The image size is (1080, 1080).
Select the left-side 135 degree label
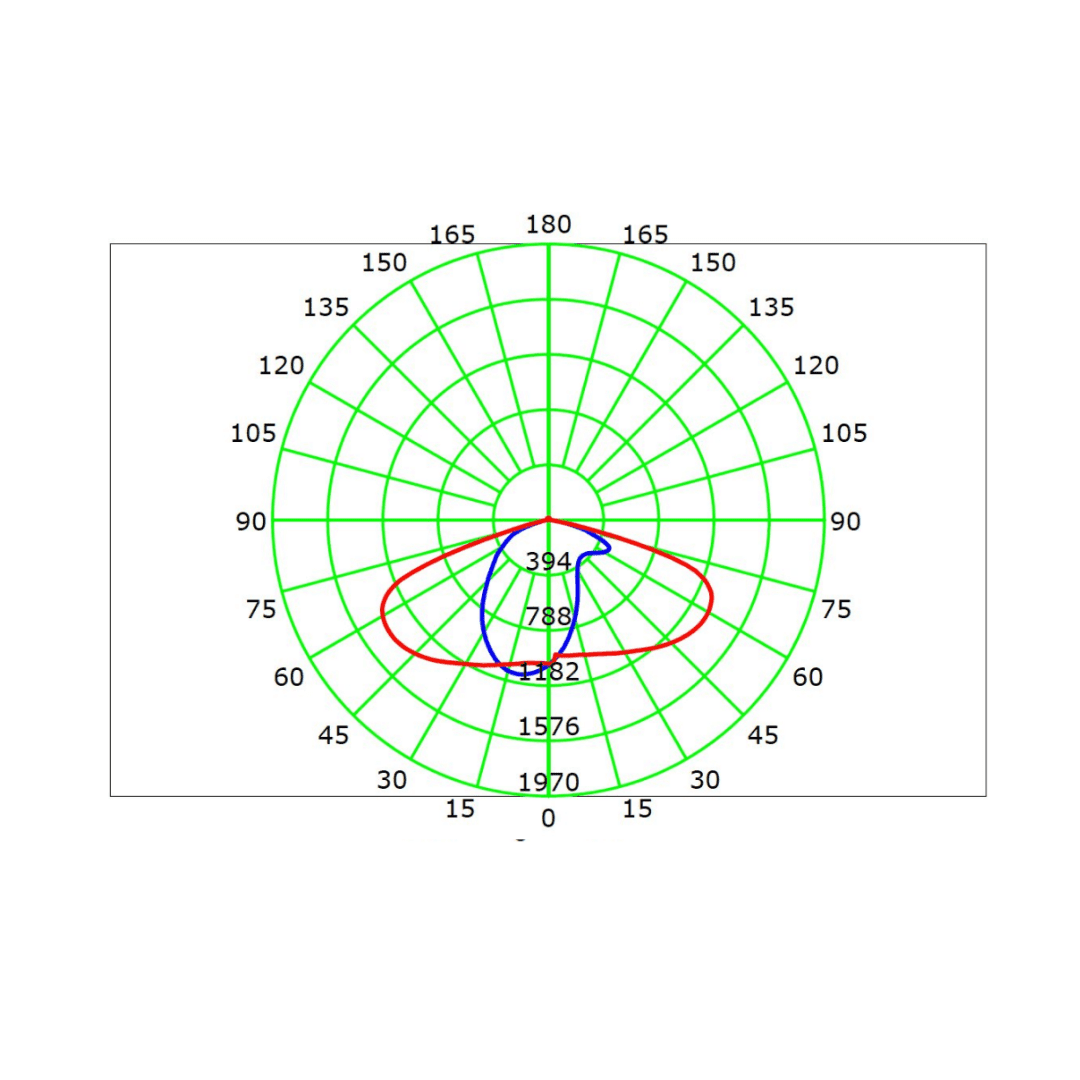click(326, 308)
